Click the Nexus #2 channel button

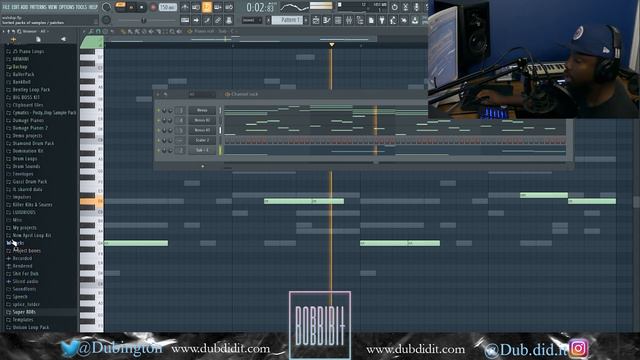click(202, 120)
